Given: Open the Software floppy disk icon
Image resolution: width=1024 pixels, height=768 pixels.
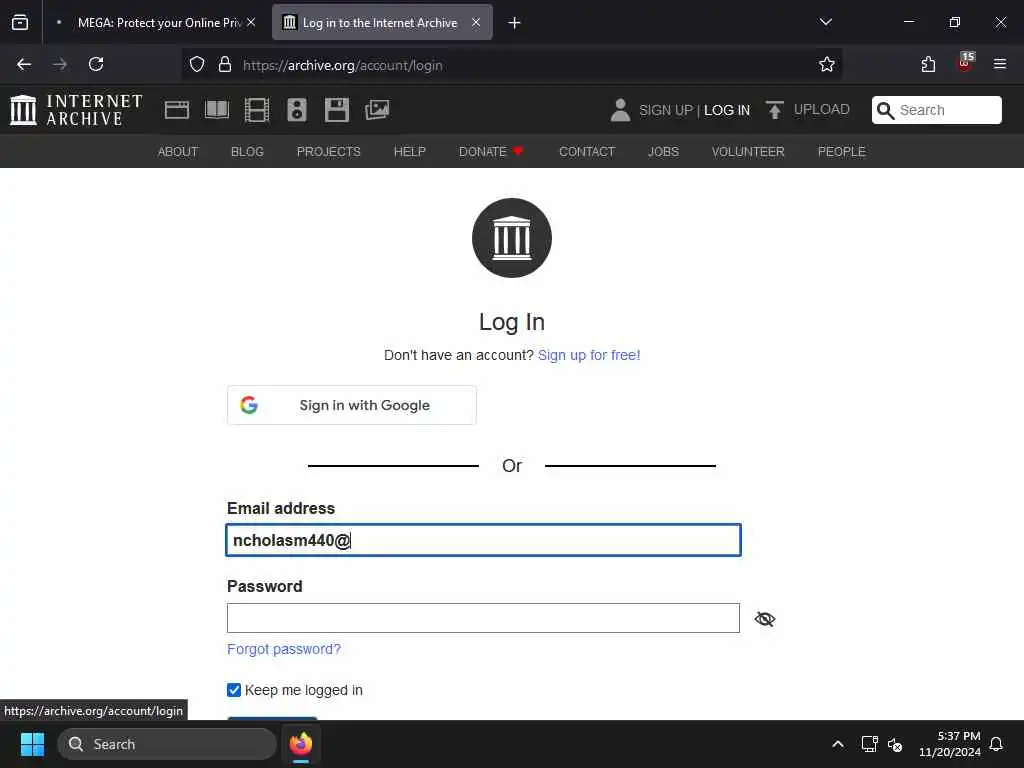Looking at the screenshot, I should (x=337, y=110).
